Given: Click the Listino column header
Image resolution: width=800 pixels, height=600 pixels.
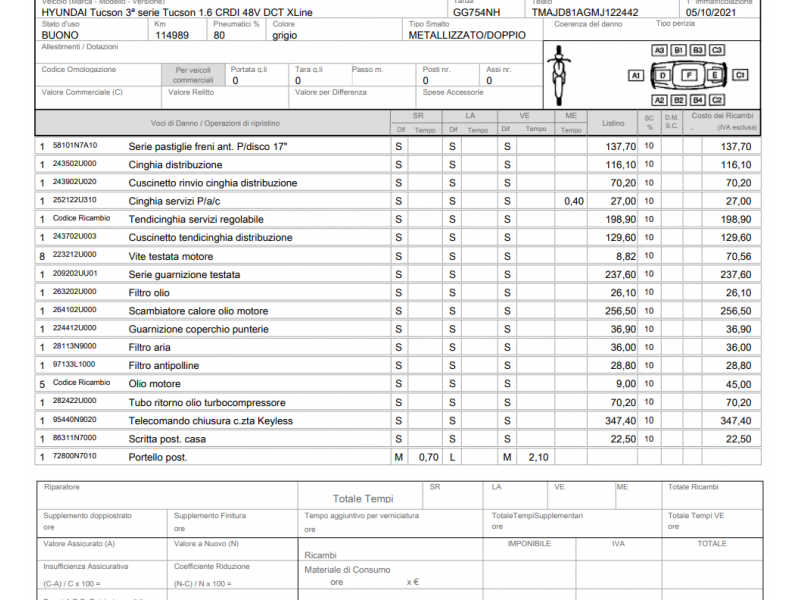Looking at the screenshot, I should point(613,123).
